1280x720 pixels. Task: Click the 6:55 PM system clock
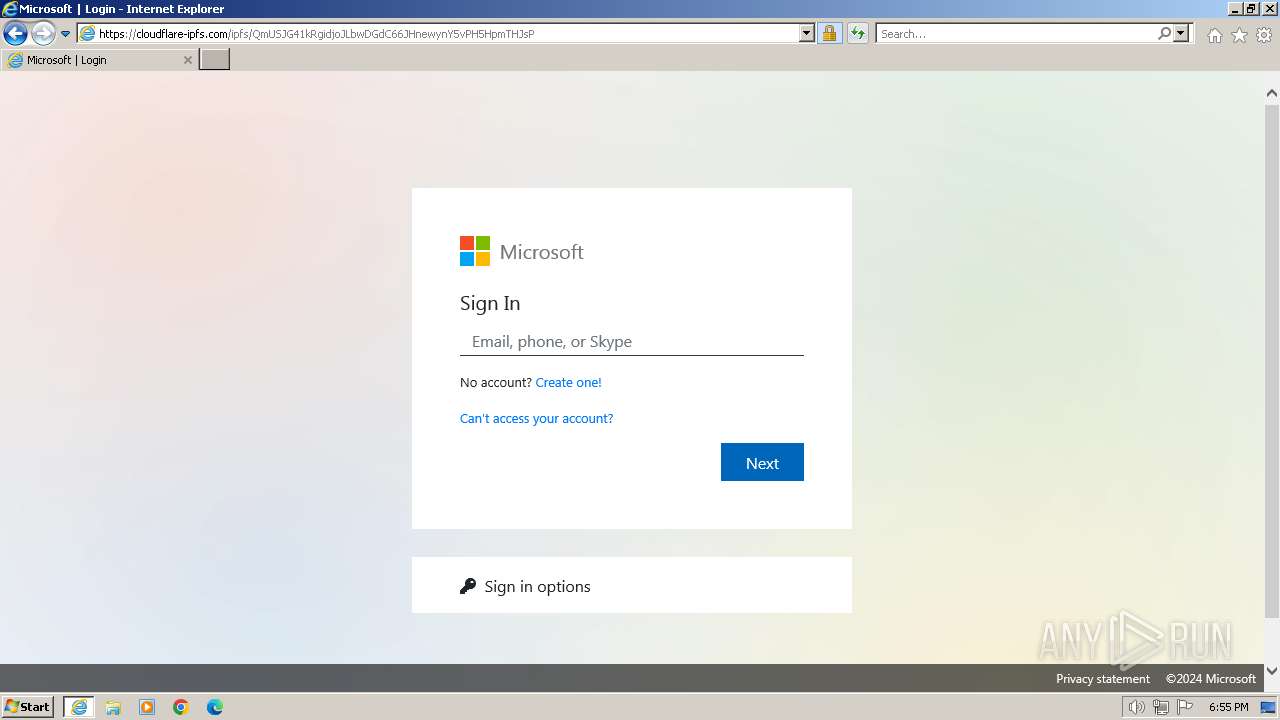click(x=1228, y=707)
